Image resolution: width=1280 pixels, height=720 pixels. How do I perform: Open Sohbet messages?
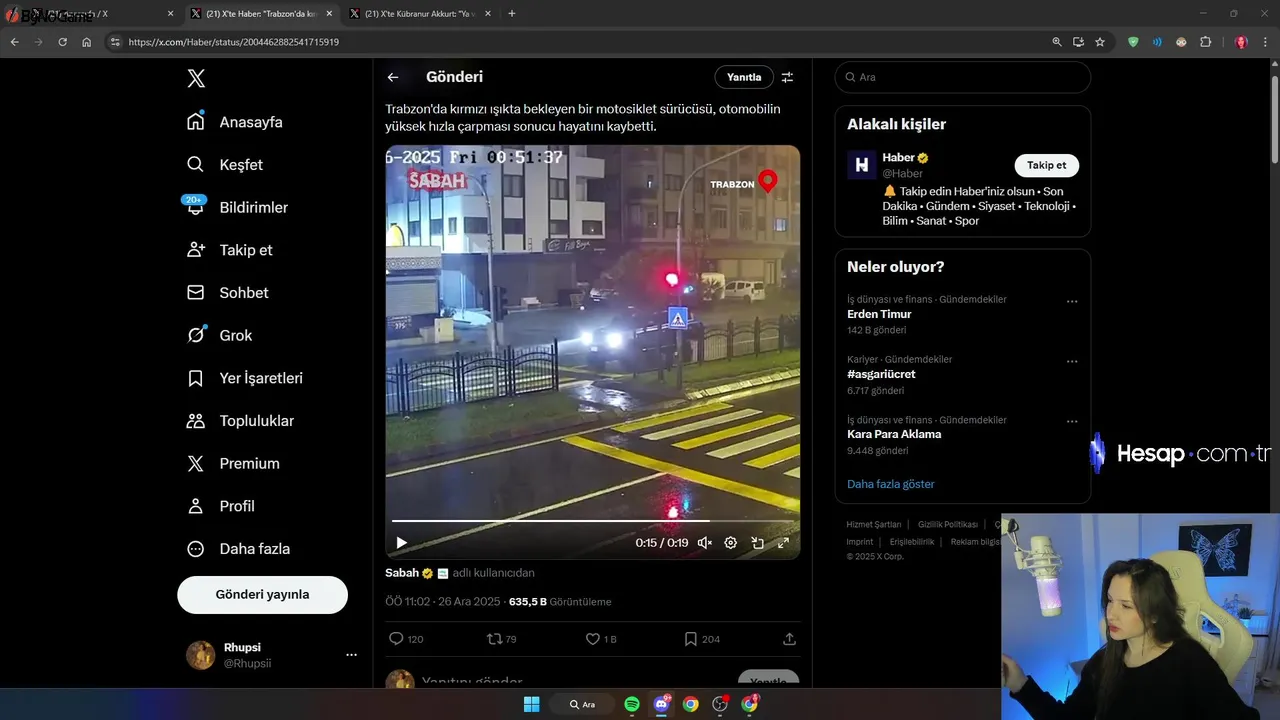[x=227, y=293]
